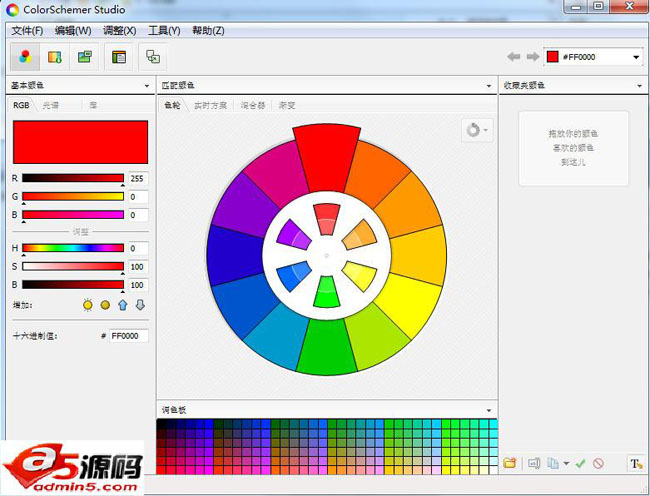The image size is (650, 496).
Task: Click the hex value field FF0000
Action: coord(129,336)
